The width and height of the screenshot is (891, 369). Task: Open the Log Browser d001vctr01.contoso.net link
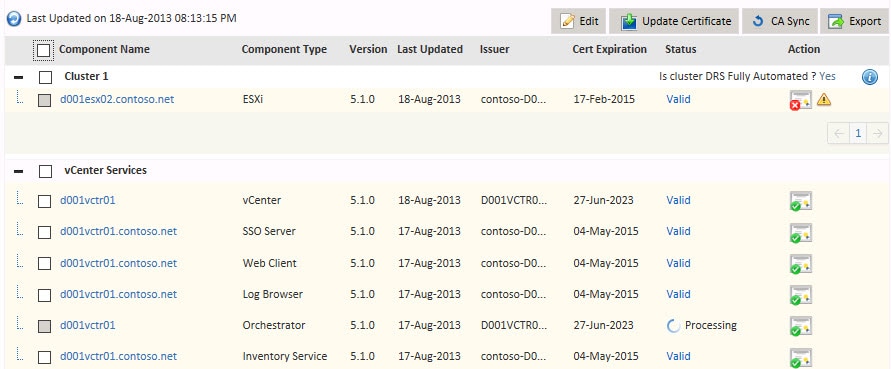tap(118, 295)
